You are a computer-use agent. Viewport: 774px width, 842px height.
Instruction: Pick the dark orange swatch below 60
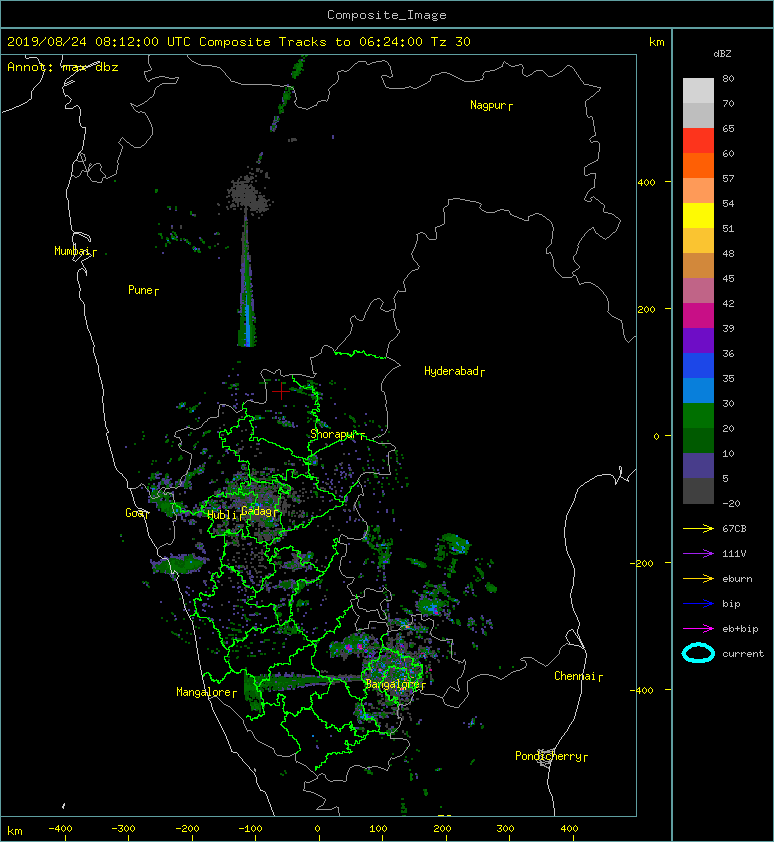(x=698, y=165)
